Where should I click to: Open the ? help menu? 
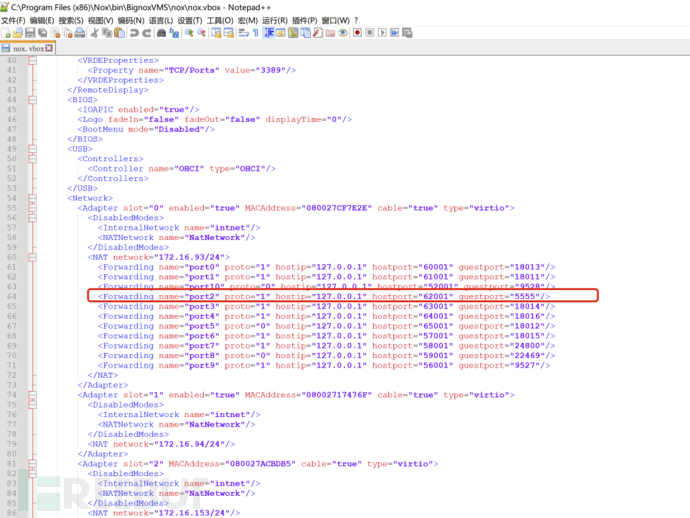[x=356, y=21]
